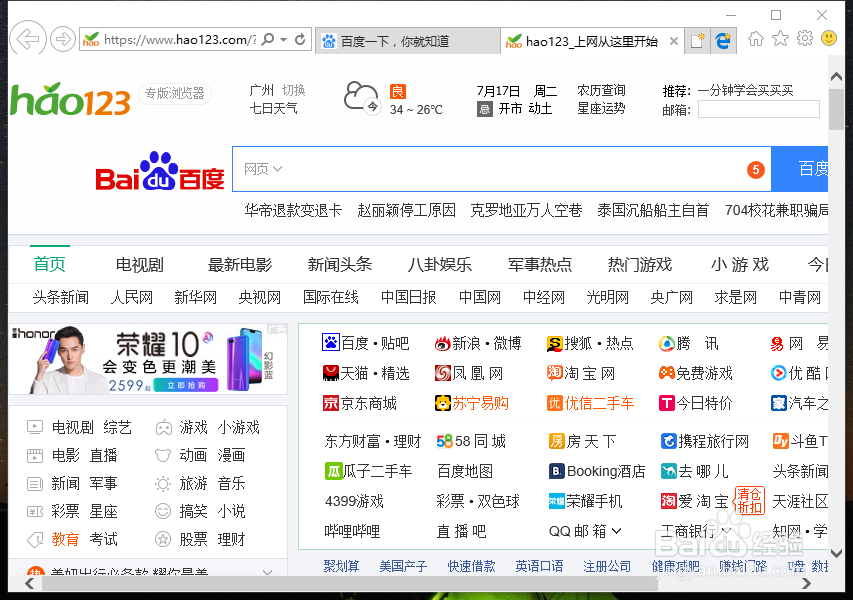Viewport: 853px width, 600px height.
Task: Select the 电视剧 navigation tab
Action: pyautogui.click(x=139, y=264)
